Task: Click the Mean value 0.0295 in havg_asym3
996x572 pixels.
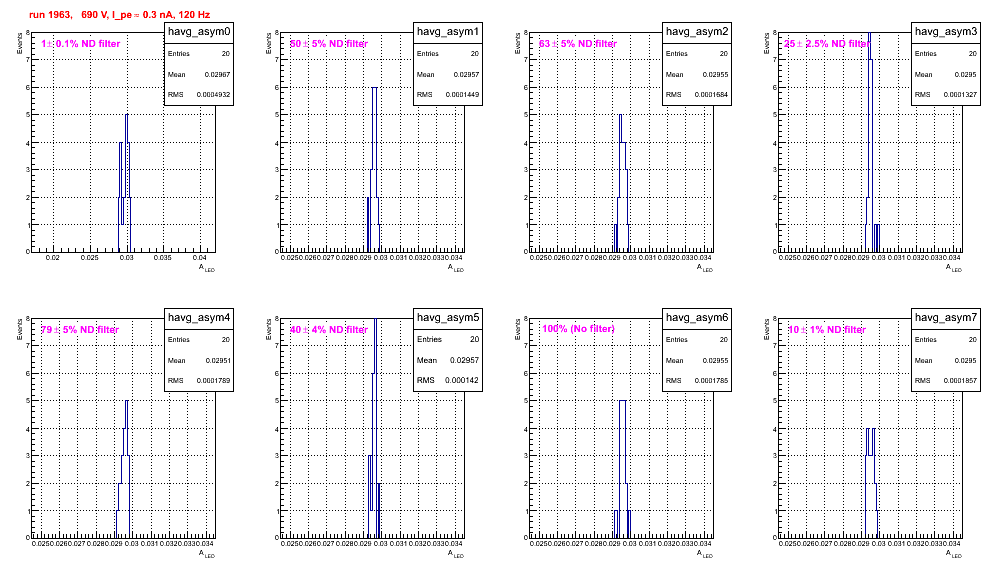Action: coord(966,74)
